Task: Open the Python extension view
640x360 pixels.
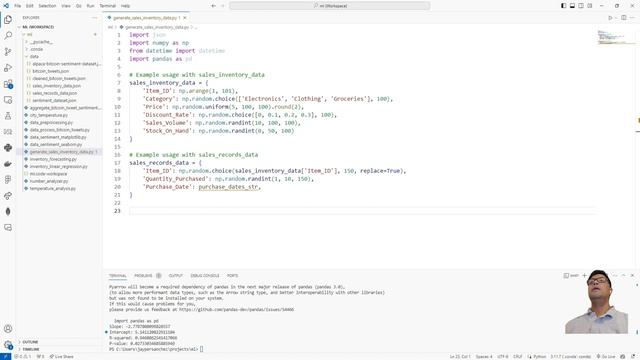Action: 8,148
